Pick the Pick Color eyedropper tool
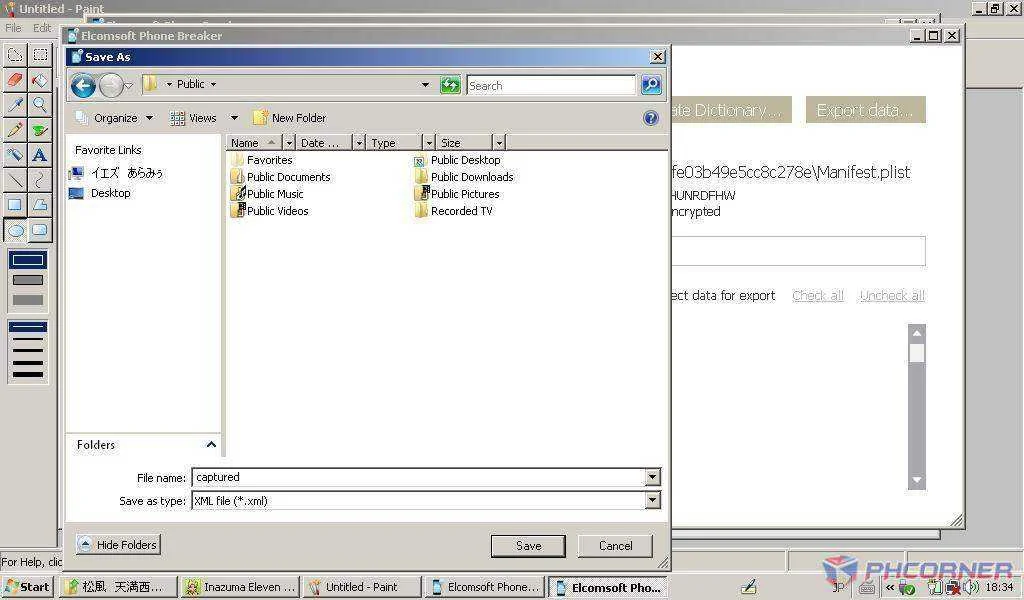Image resolution: width=1024 pixels, height=600 pixels. (x=15, y=104)
